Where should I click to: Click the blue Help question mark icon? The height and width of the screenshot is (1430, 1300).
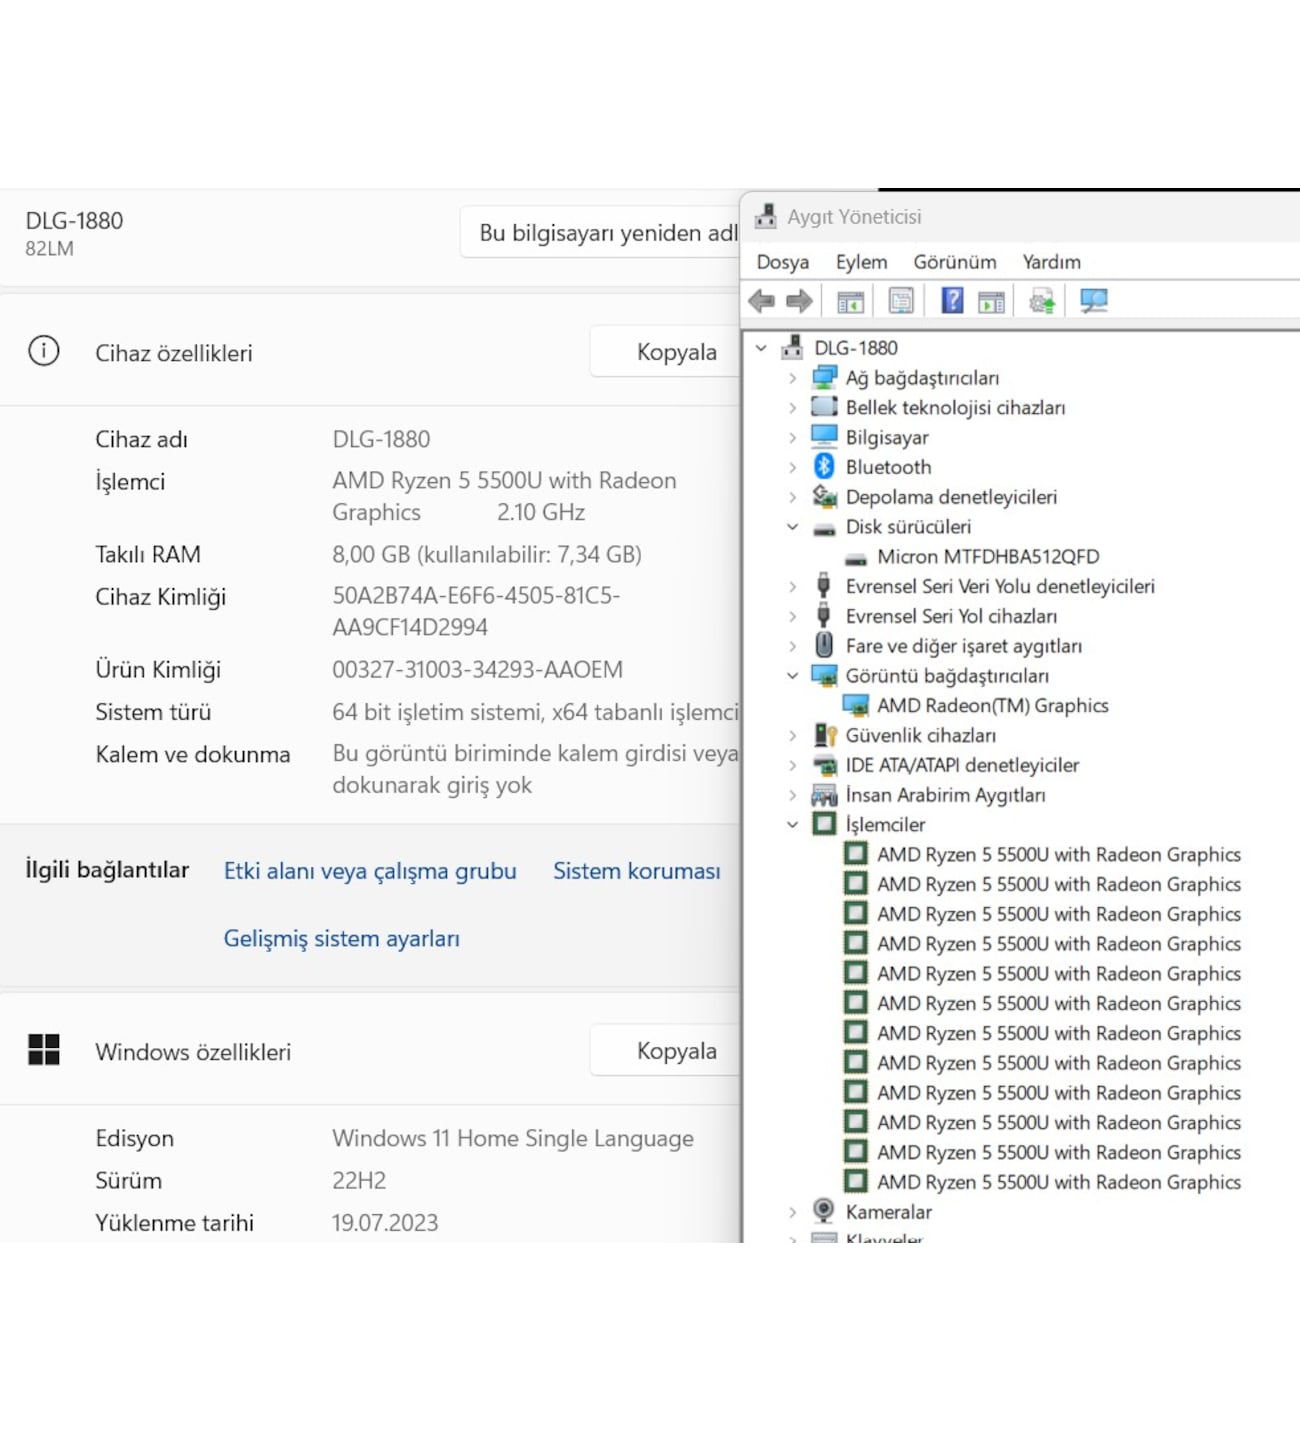pos(952,300)
